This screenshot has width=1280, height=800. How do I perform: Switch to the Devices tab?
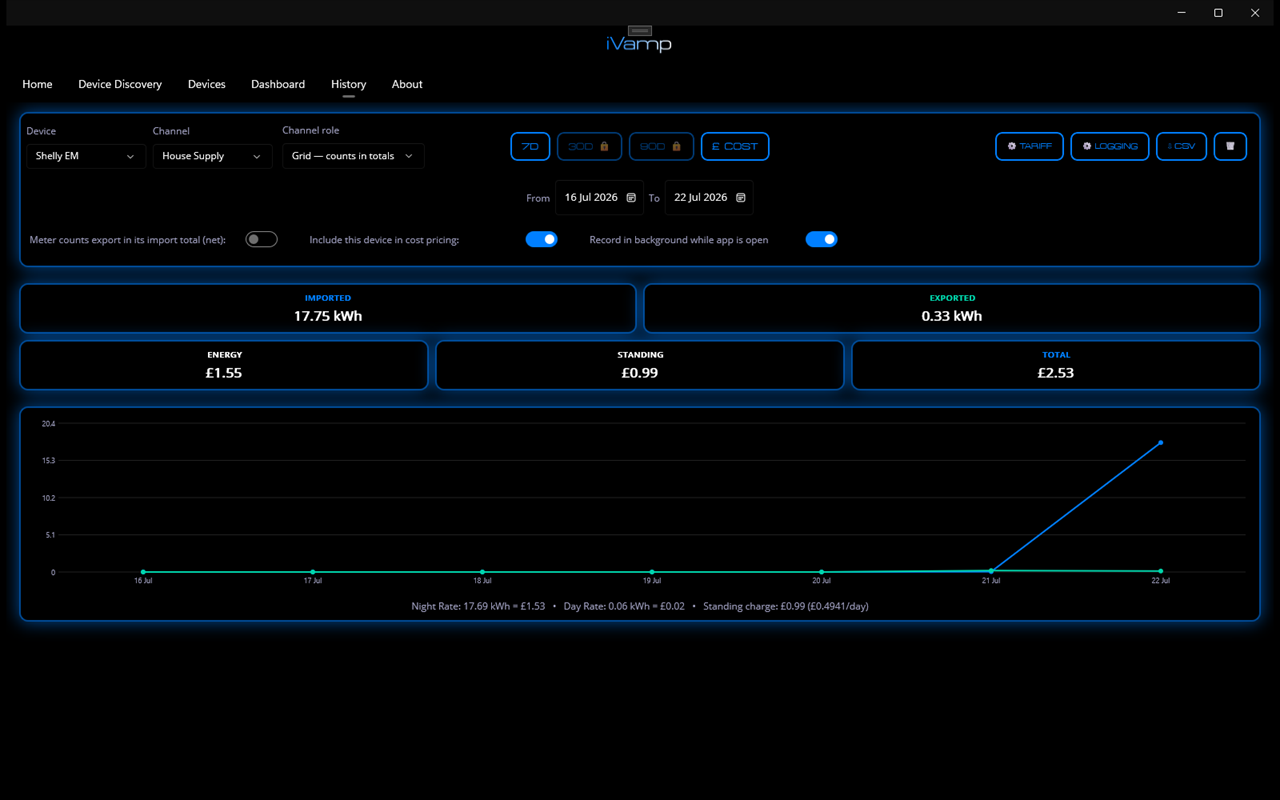point(207,84)
